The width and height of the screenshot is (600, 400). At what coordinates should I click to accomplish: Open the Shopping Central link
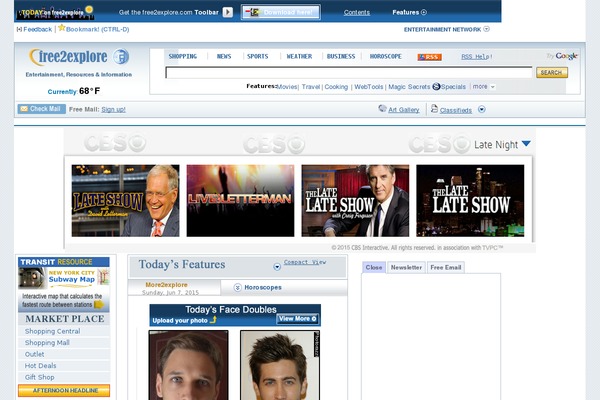click(52, 331)
